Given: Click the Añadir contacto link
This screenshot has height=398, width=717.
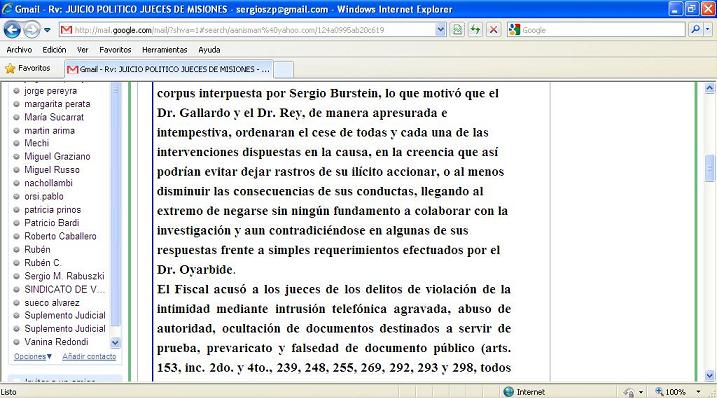Looking at the screenshot, I should coord(89,356).
